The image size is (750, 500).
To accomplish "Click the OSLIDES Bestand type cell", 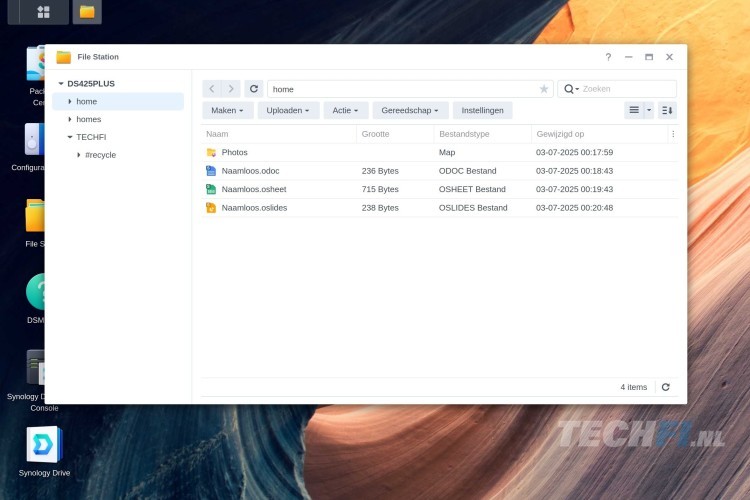I will point(473,208).
